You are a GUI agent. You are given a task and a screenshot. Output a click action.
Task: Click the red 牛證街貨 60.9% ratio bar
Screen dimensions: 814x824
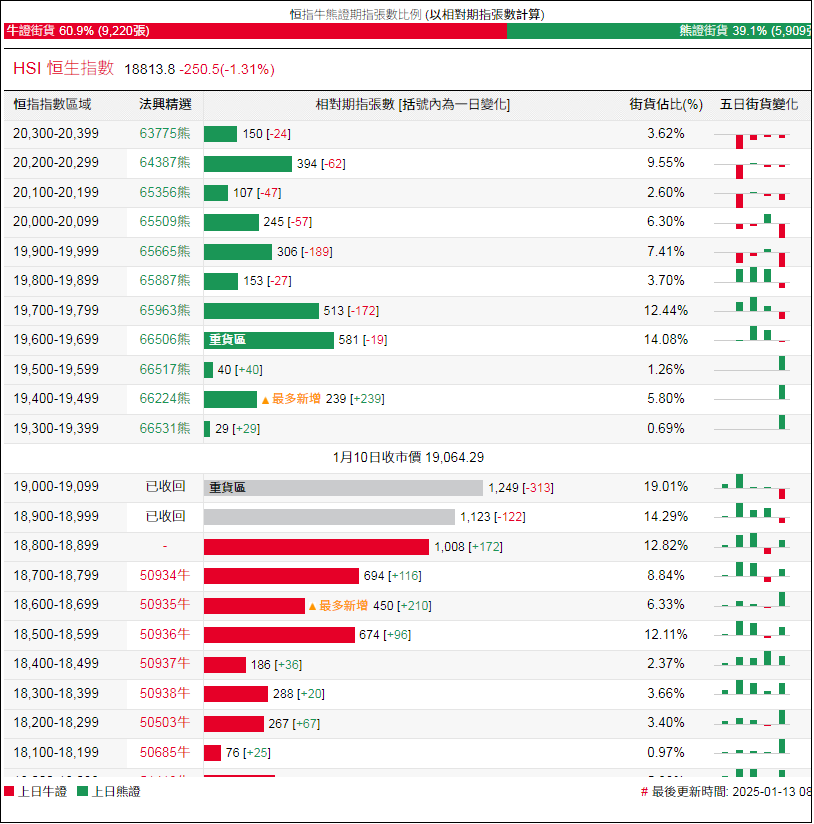click(255, 31)
